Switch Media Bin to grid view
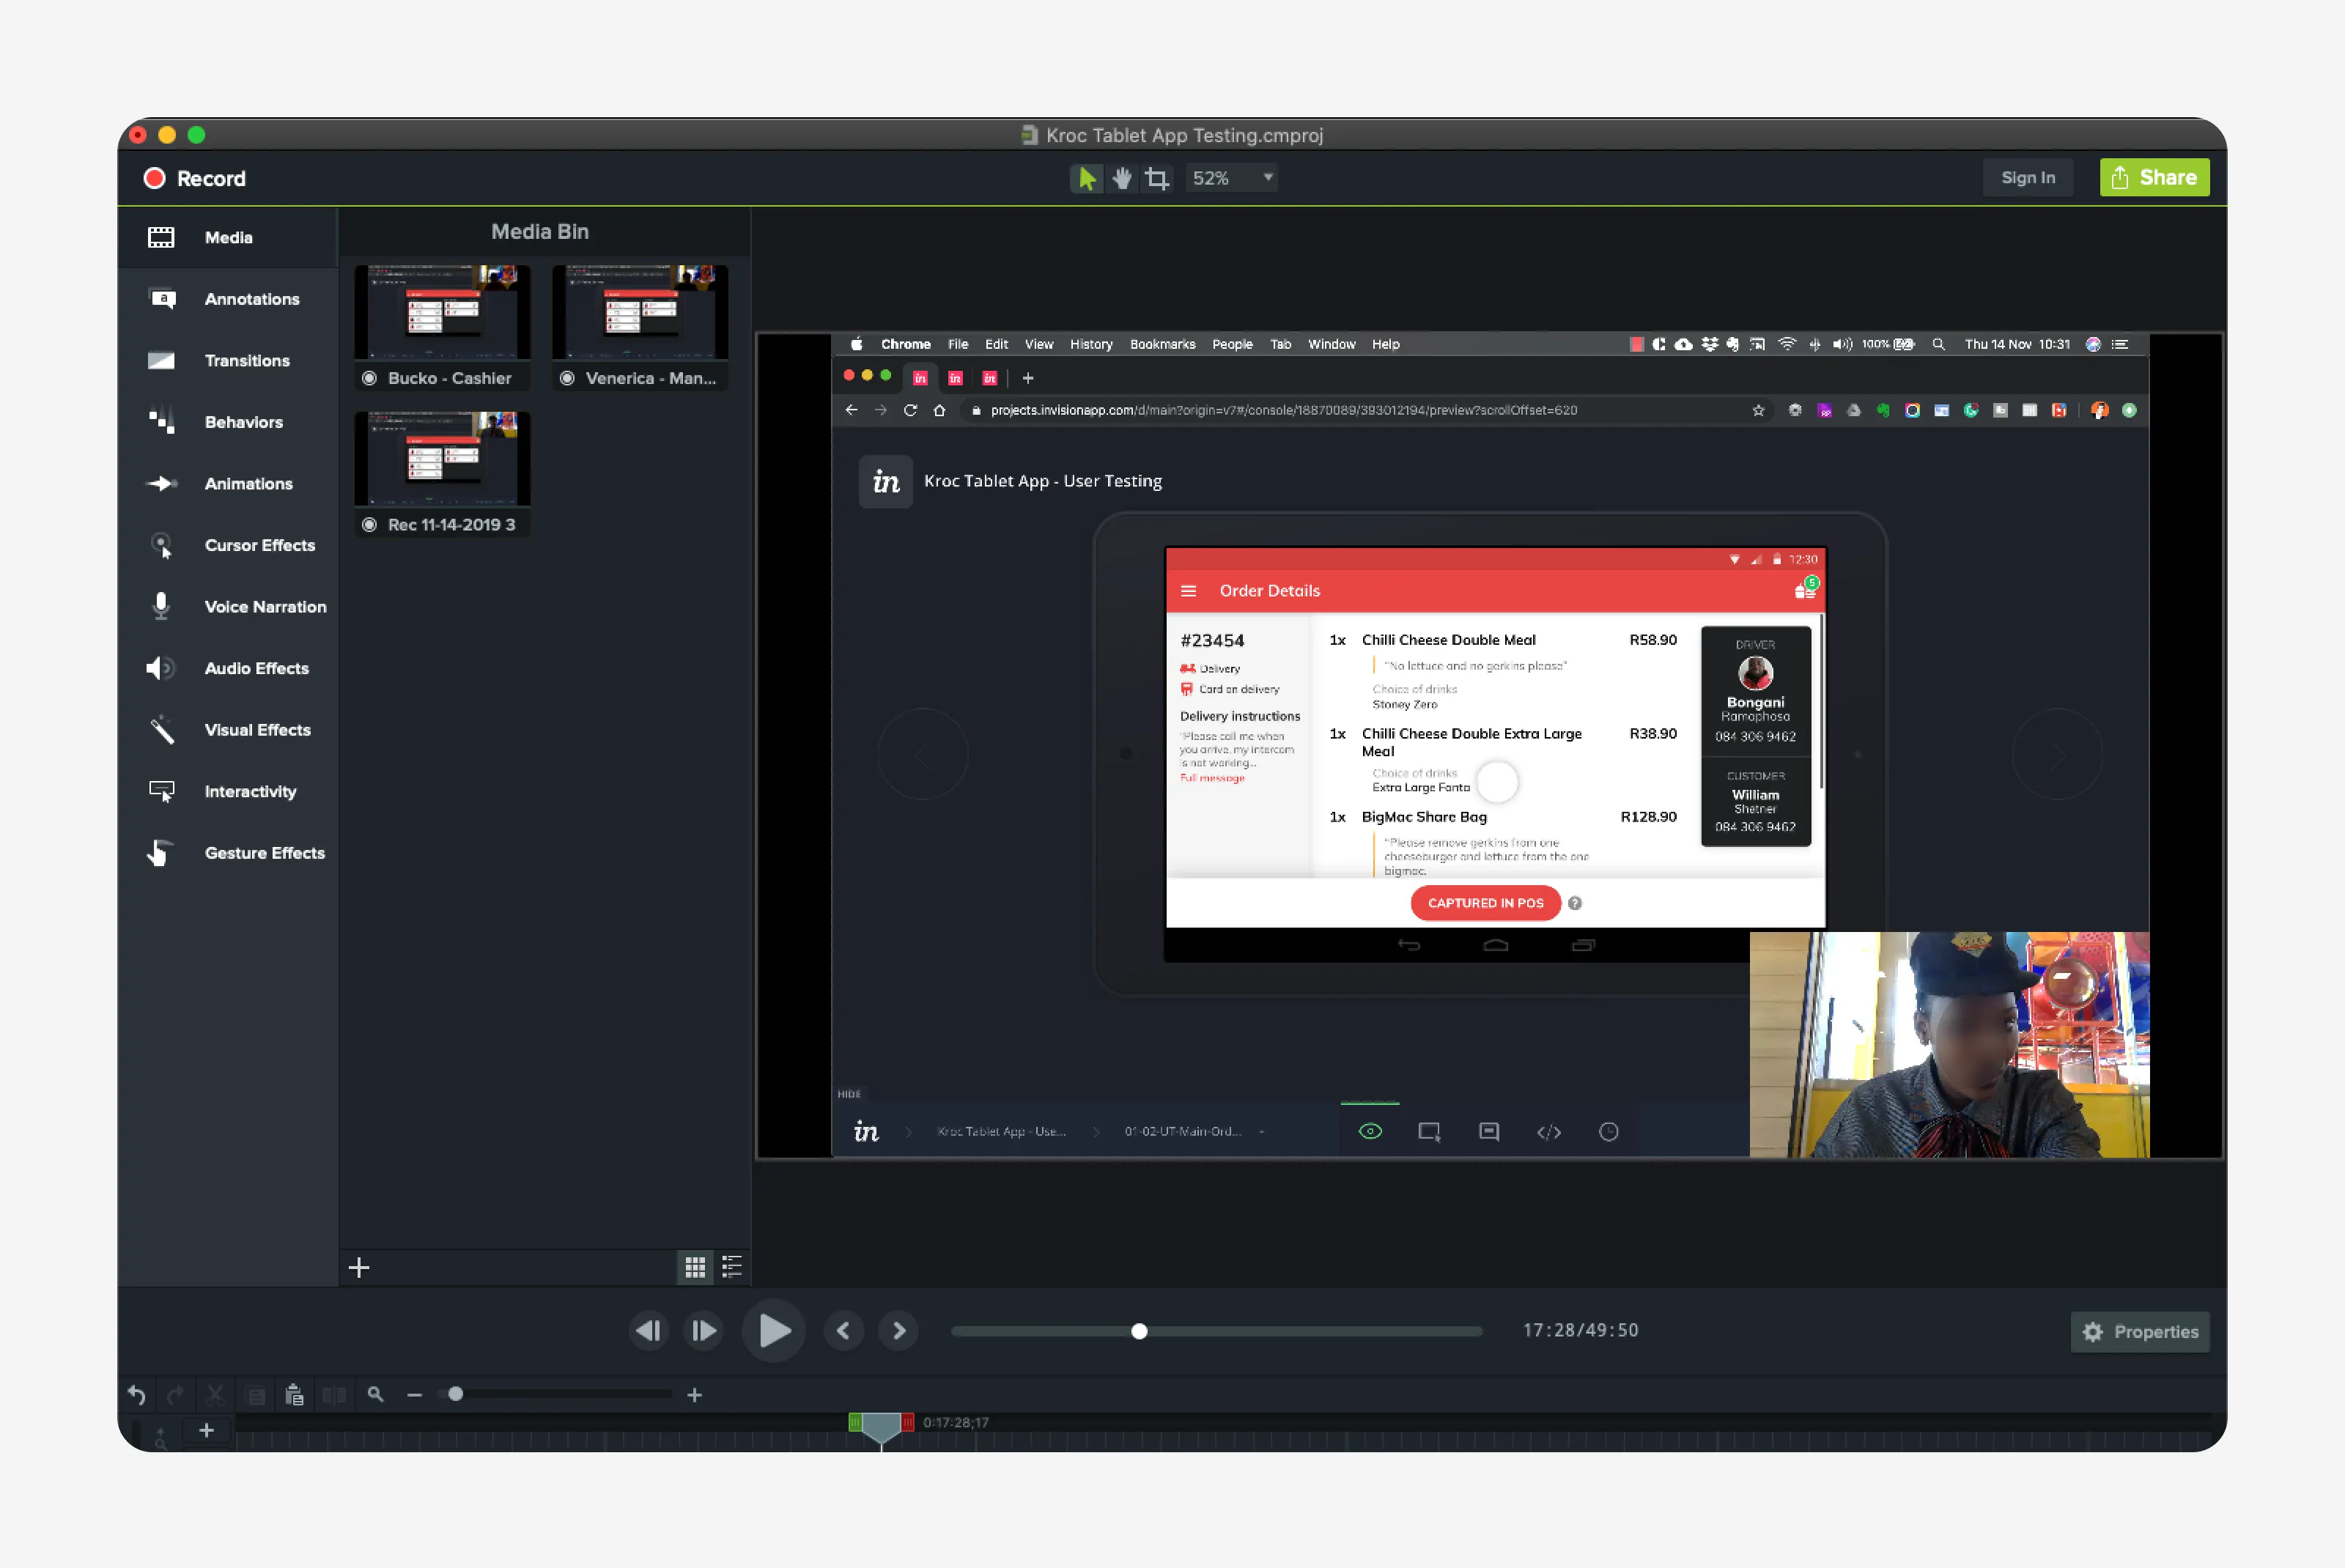The height and width of the screenshot is (1568, 2345). [x=695, y=1268]
